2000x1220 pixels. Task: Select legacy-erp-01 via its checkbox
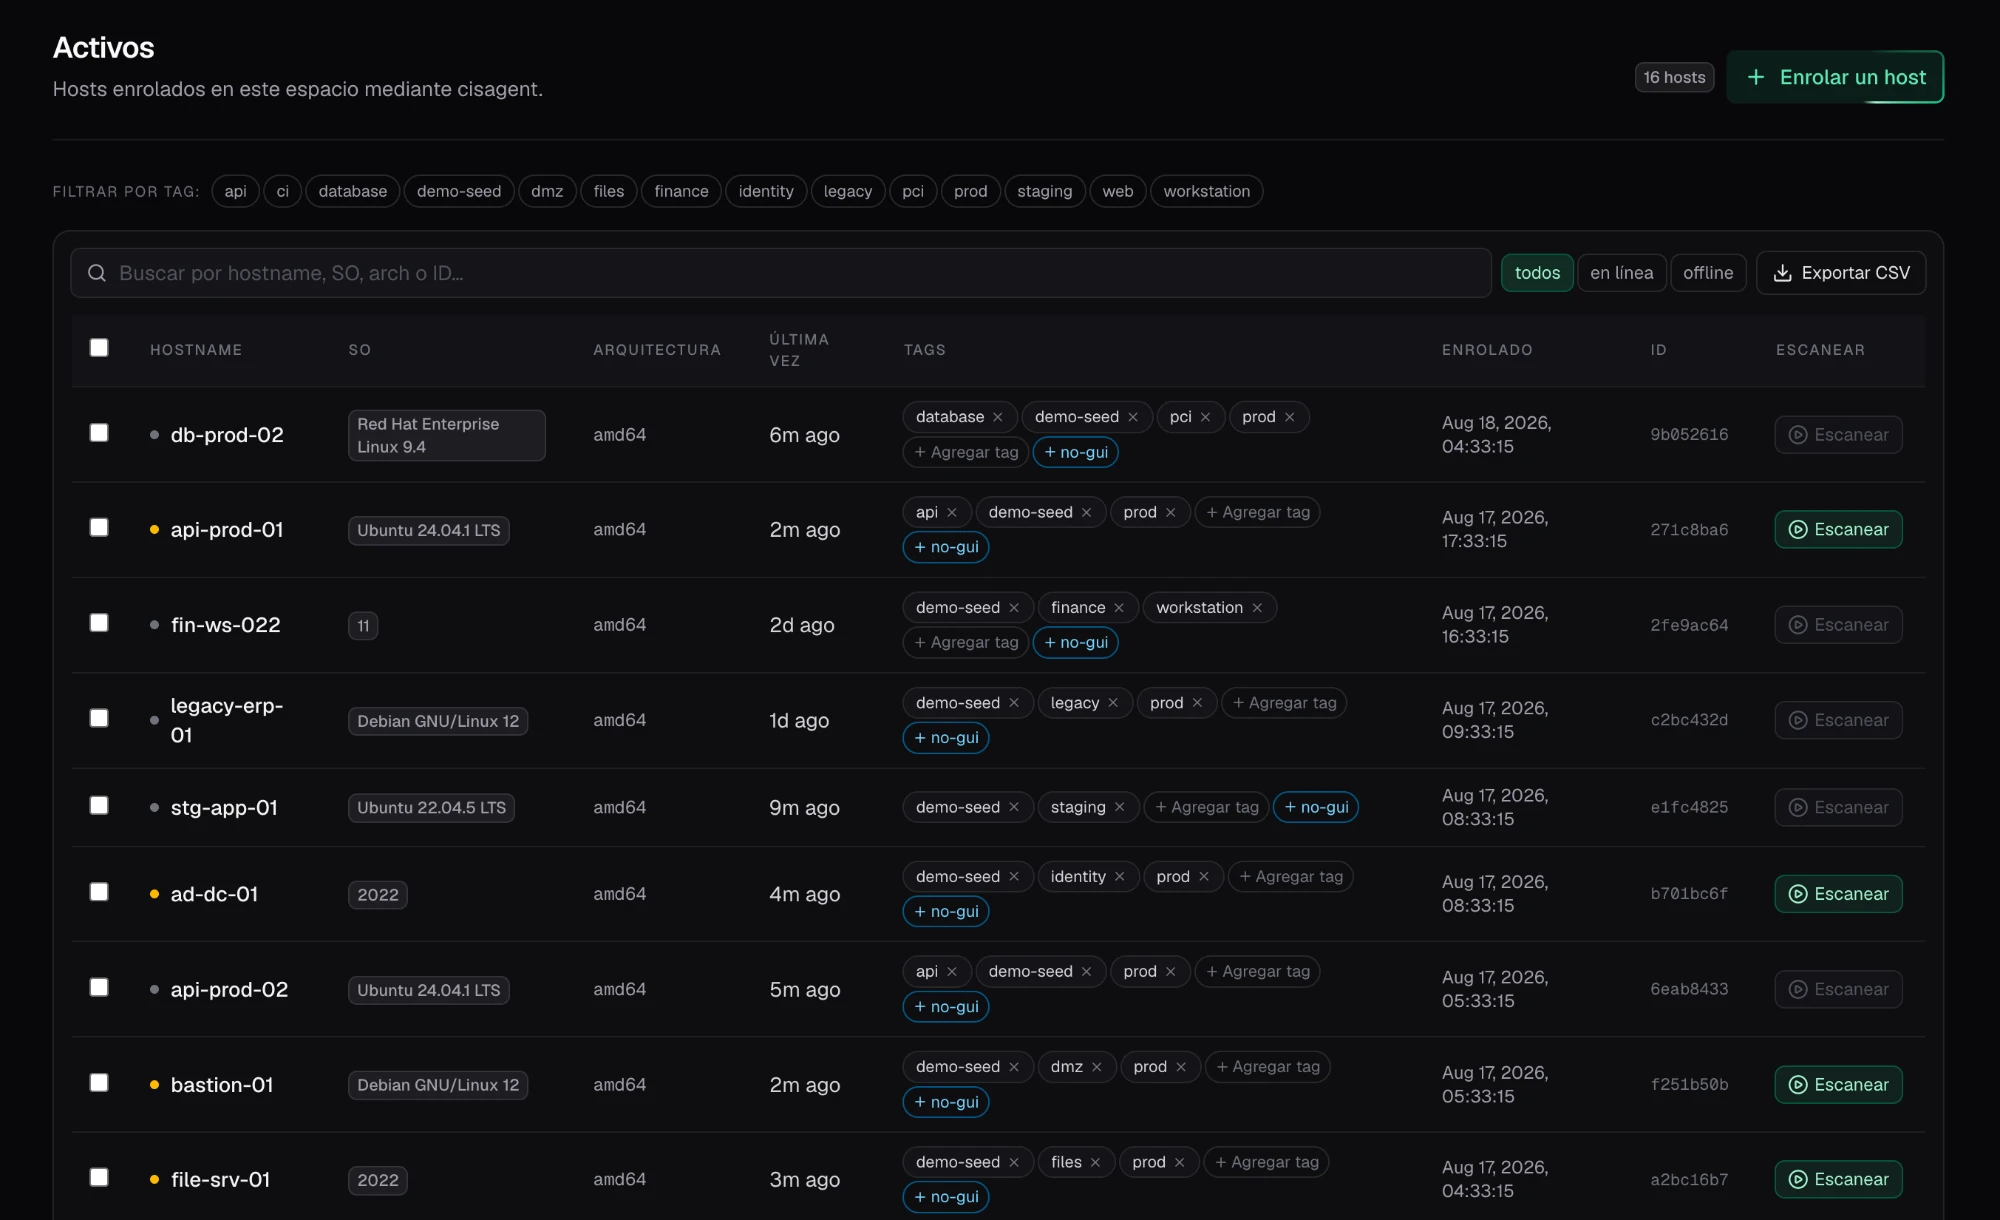[x=99, y=719]
